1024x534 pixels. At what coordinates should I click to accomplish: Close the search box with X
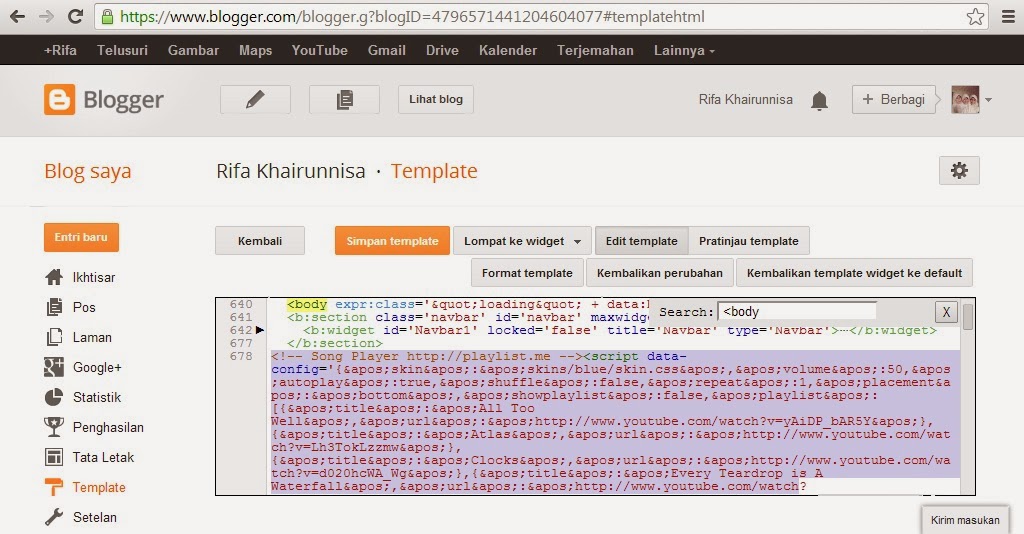[x=946, y=312]
